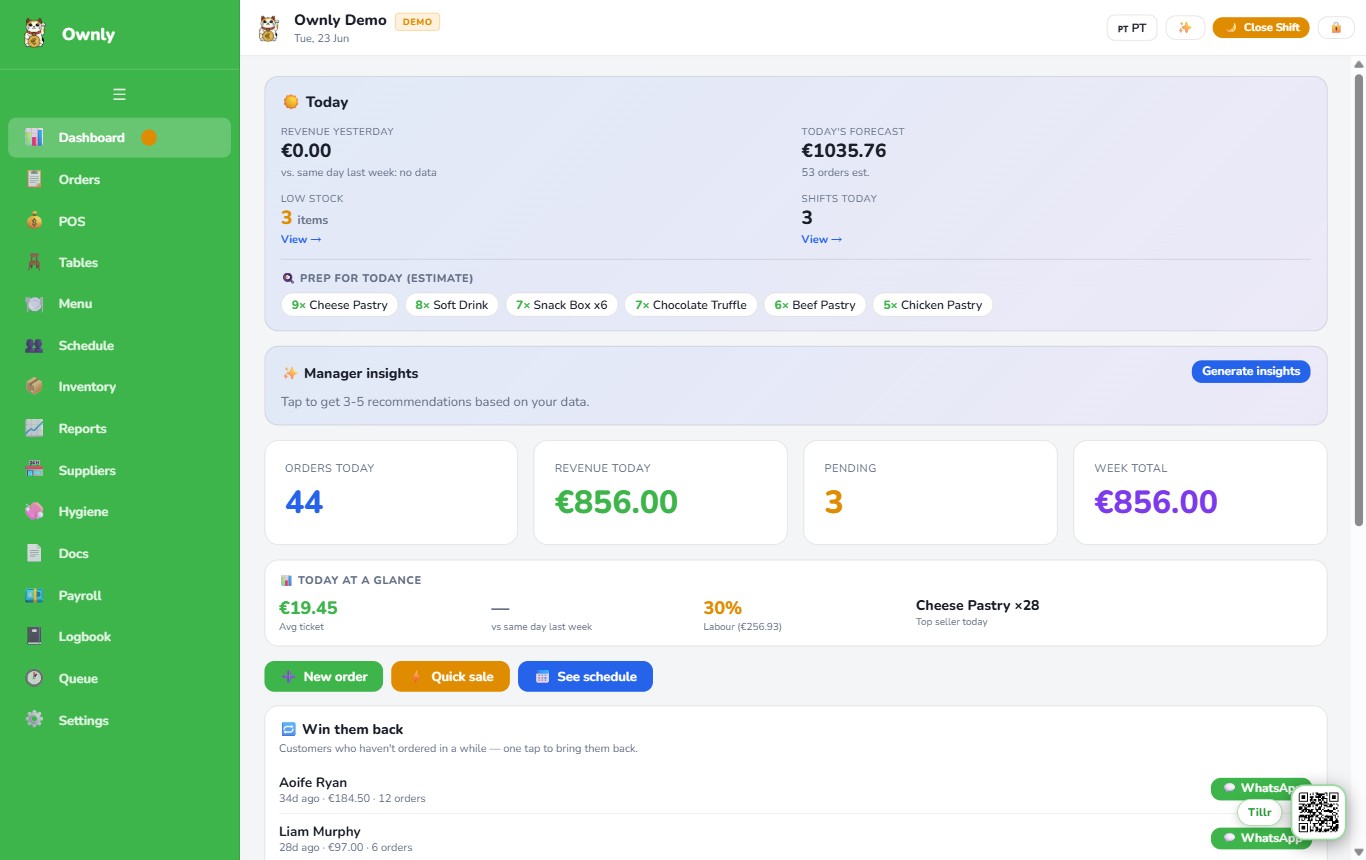
Task: Click the Inventory box icon
Action: 35,387
